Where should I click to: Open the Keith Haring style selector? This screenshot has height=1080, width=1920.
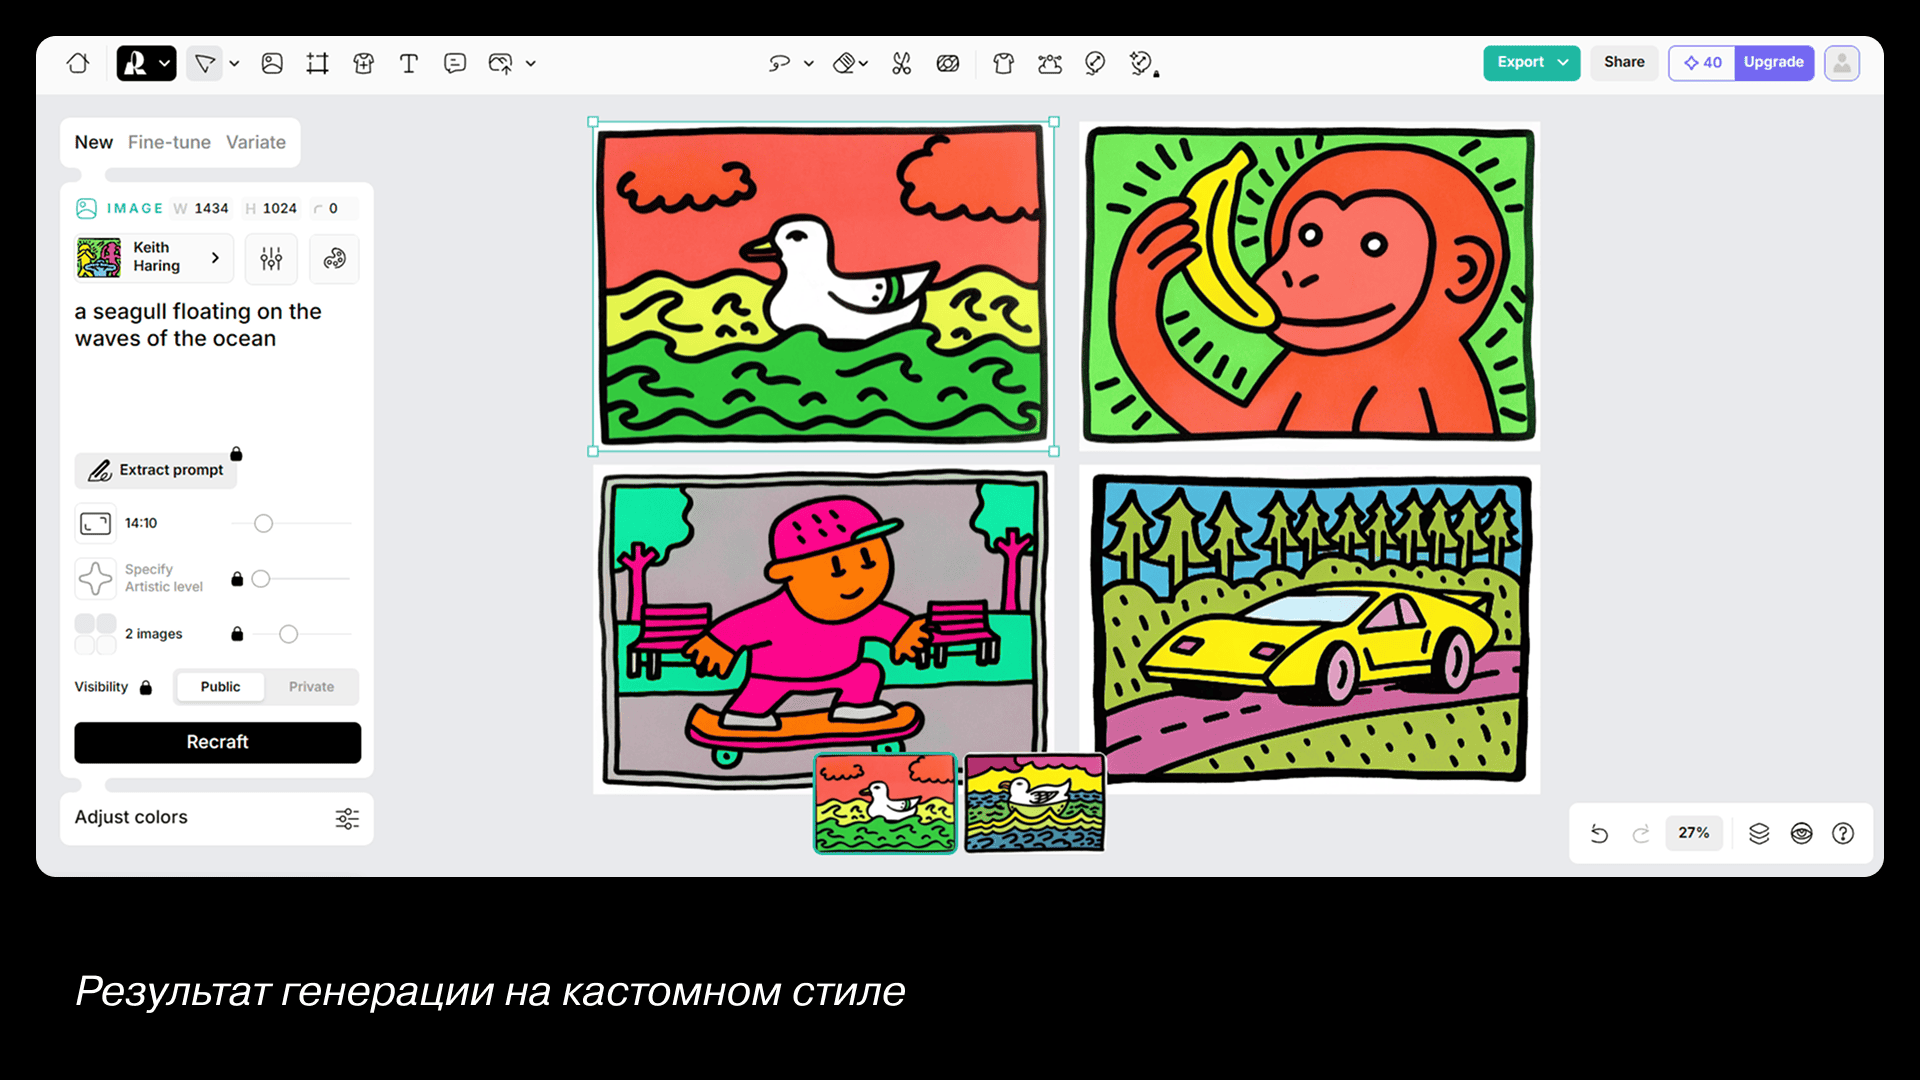(153, 258)
